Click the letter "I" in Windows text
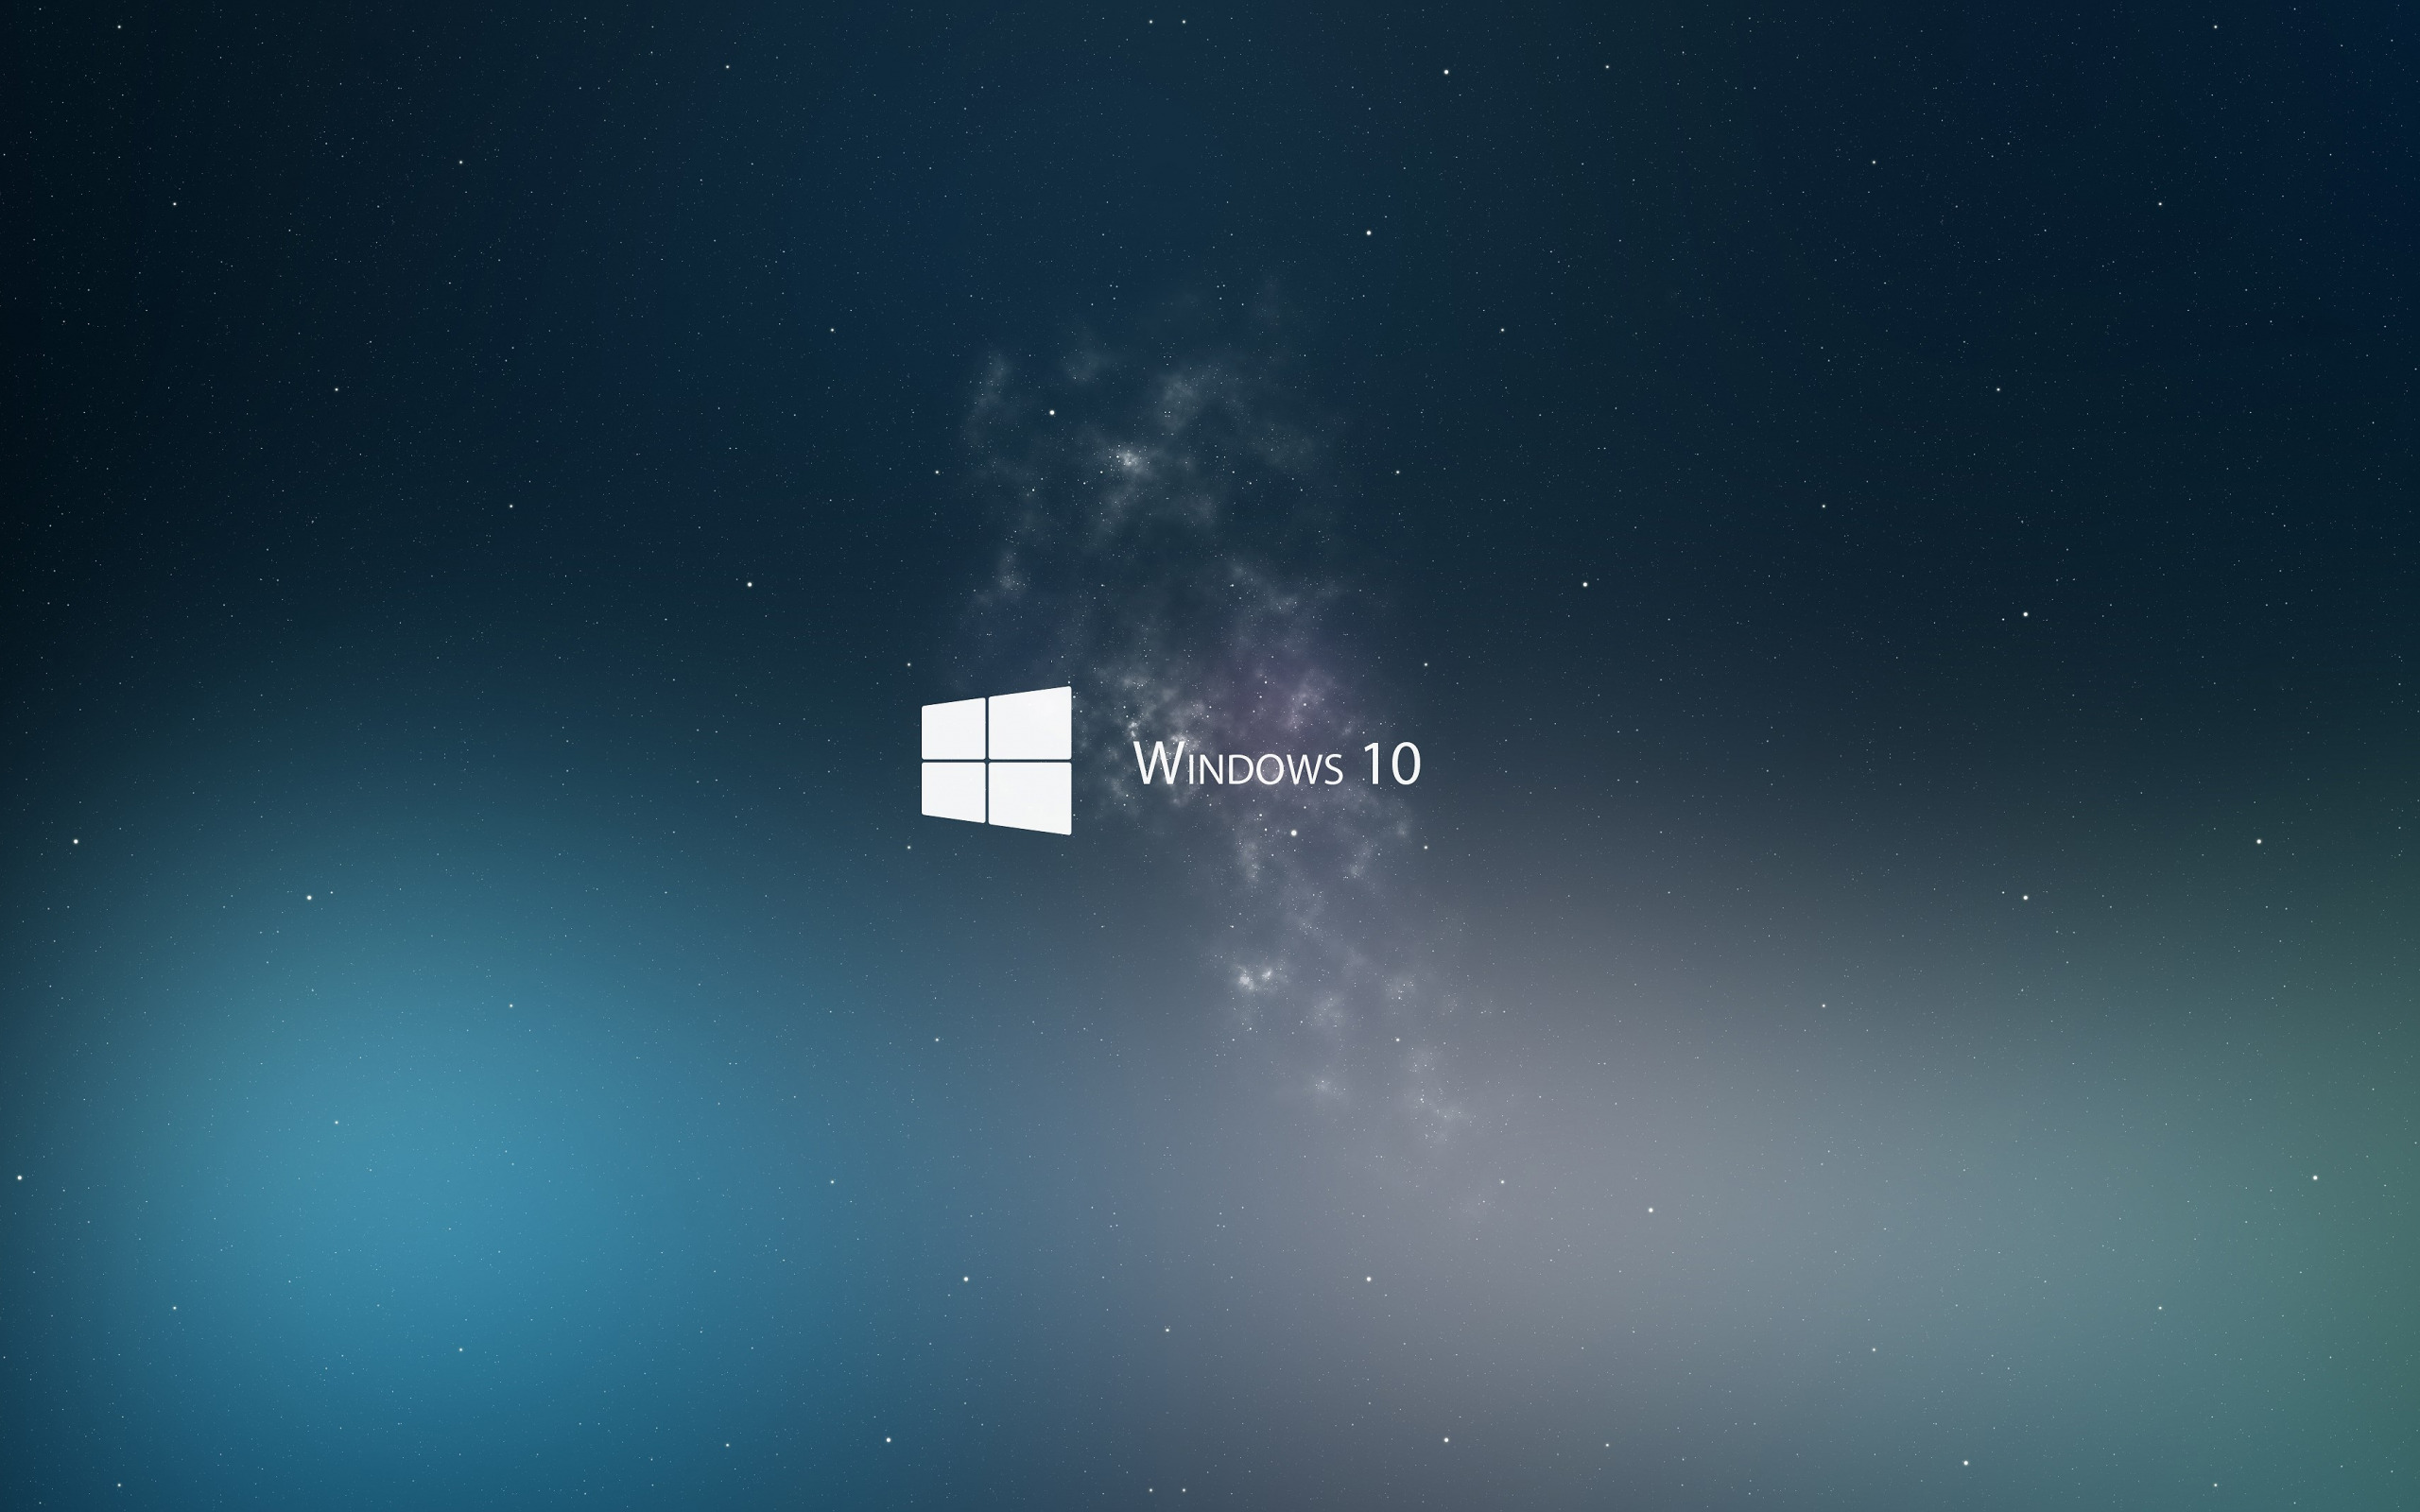Viewport: 2420px width, 1512px height. point(1191,770)
